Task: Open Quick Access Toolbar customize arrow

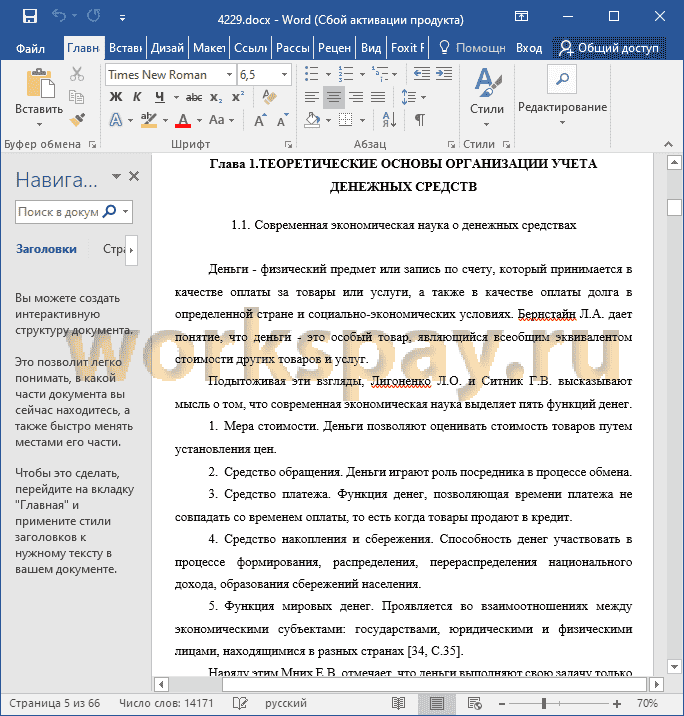Action: [122, 18]
